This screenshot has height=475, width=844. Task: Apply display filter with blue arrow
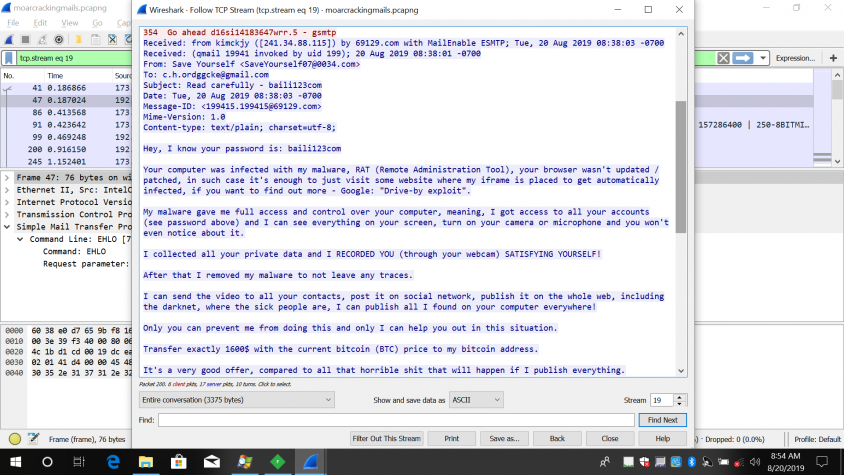click(743, 58)
